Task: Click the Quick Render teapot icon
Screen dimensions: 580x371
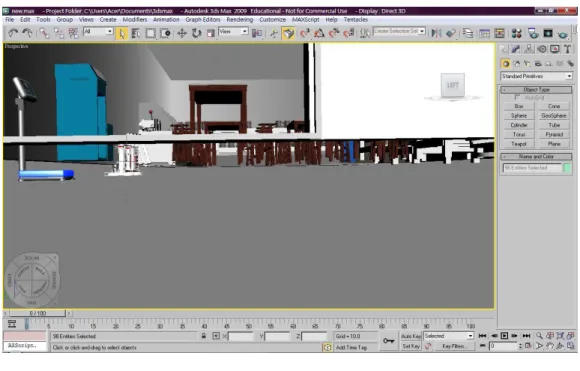Action: click(563, 34)
